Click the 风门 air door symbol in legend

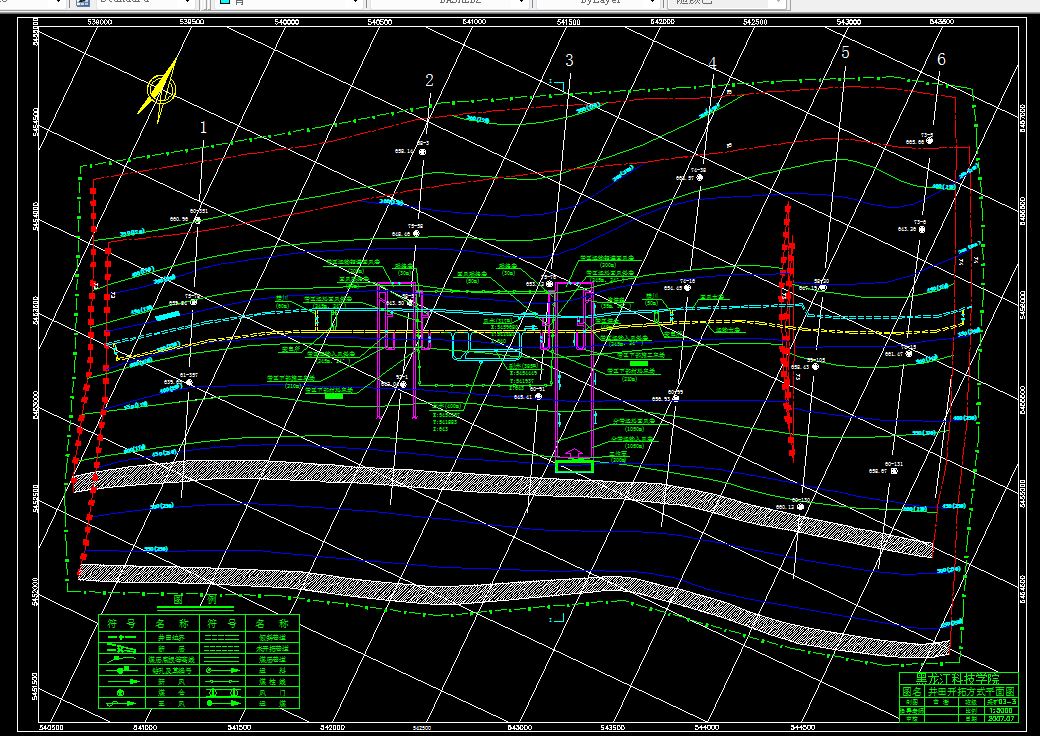click(x=224, y=693)
